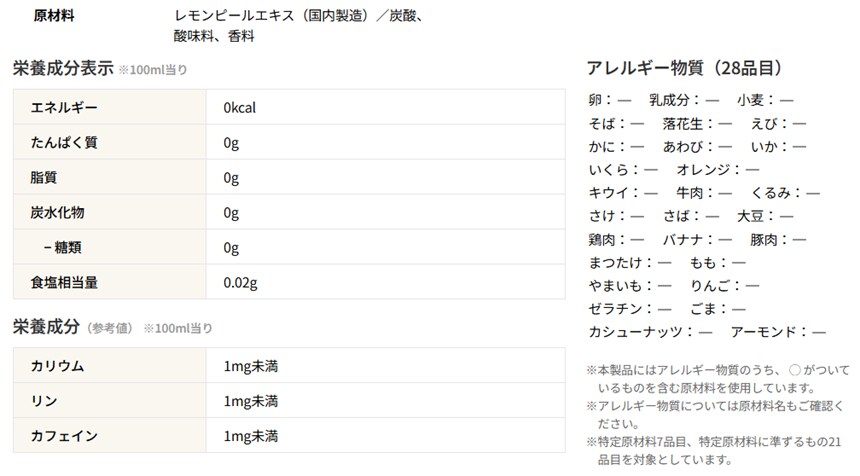Click the 脂質 row label
The width and height of the screenshot is (860, 476).
44,178
